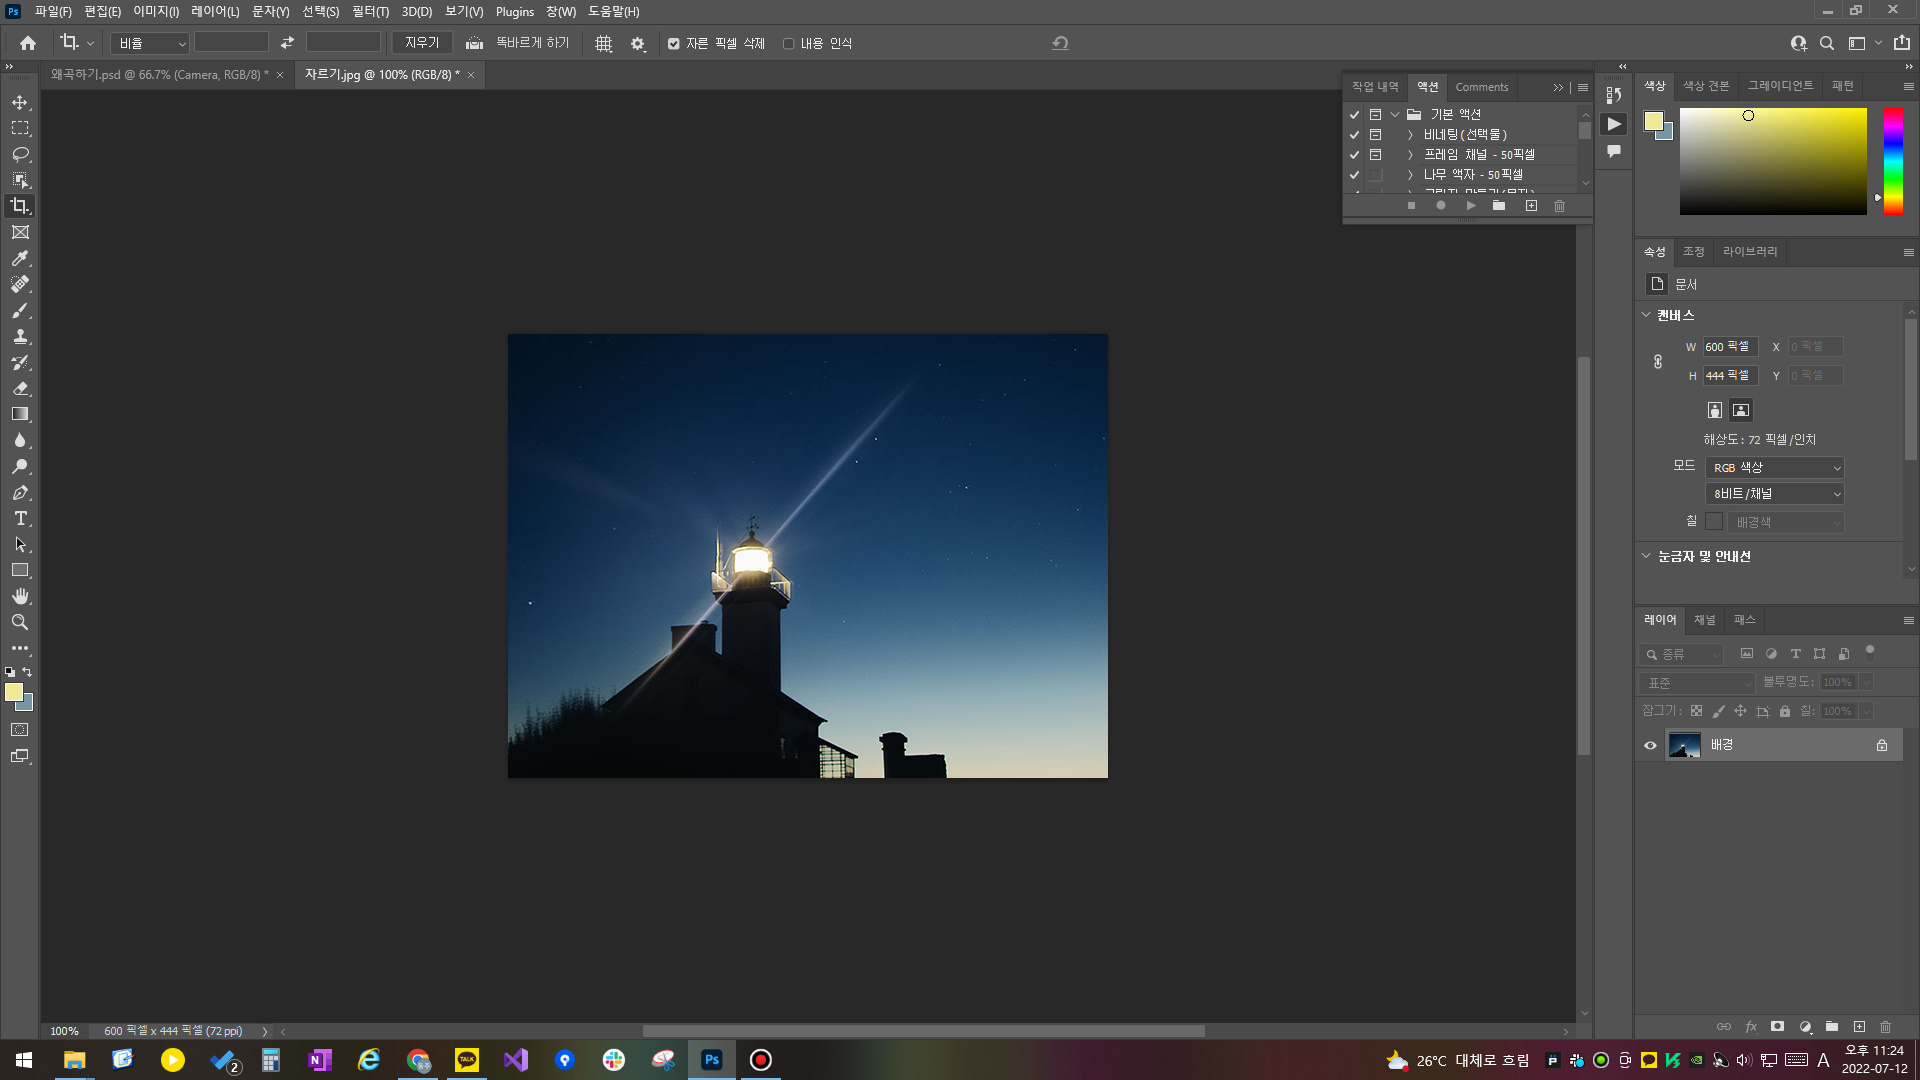Pick a color in the color field
The width and height of the screenshot is (1920, 1080).
(1773, 161)
